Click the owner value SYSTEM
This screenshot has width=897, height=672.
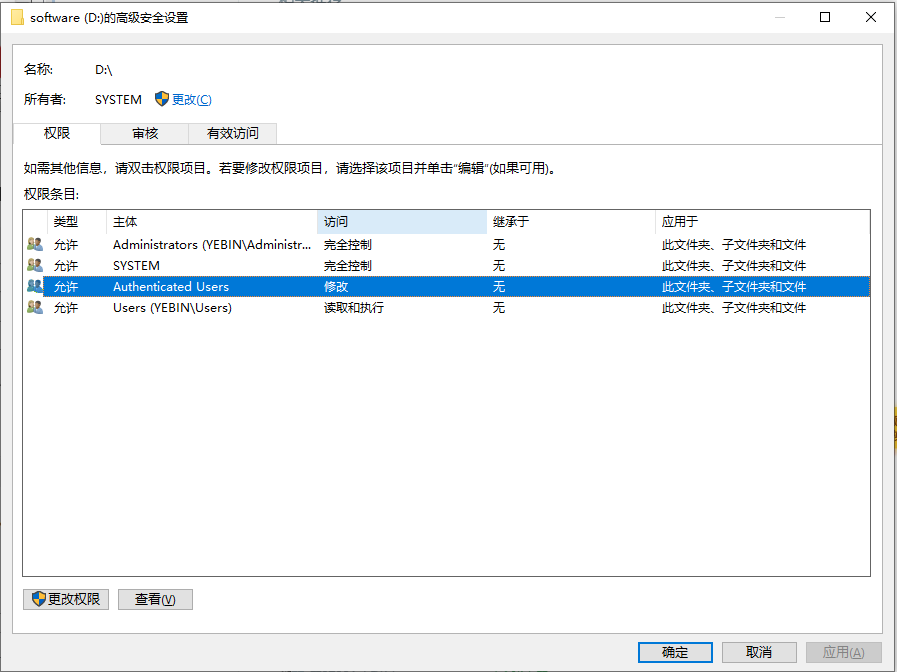pos(118,100)
